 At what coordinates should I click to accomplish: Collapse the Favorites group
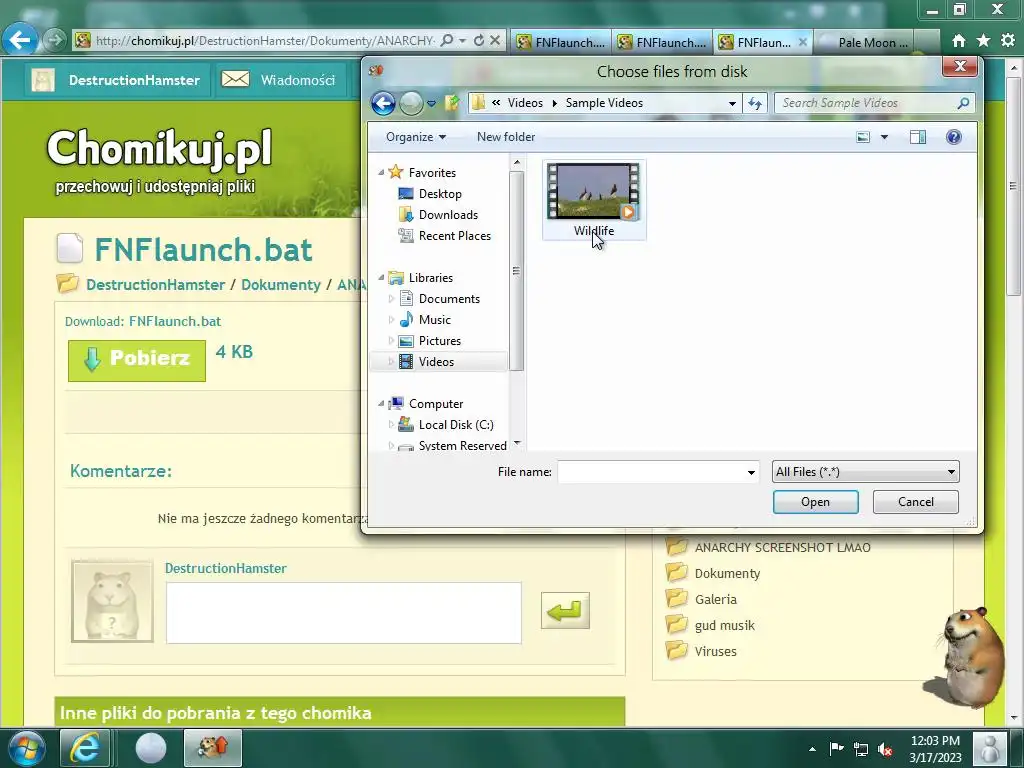coord(381,172)
